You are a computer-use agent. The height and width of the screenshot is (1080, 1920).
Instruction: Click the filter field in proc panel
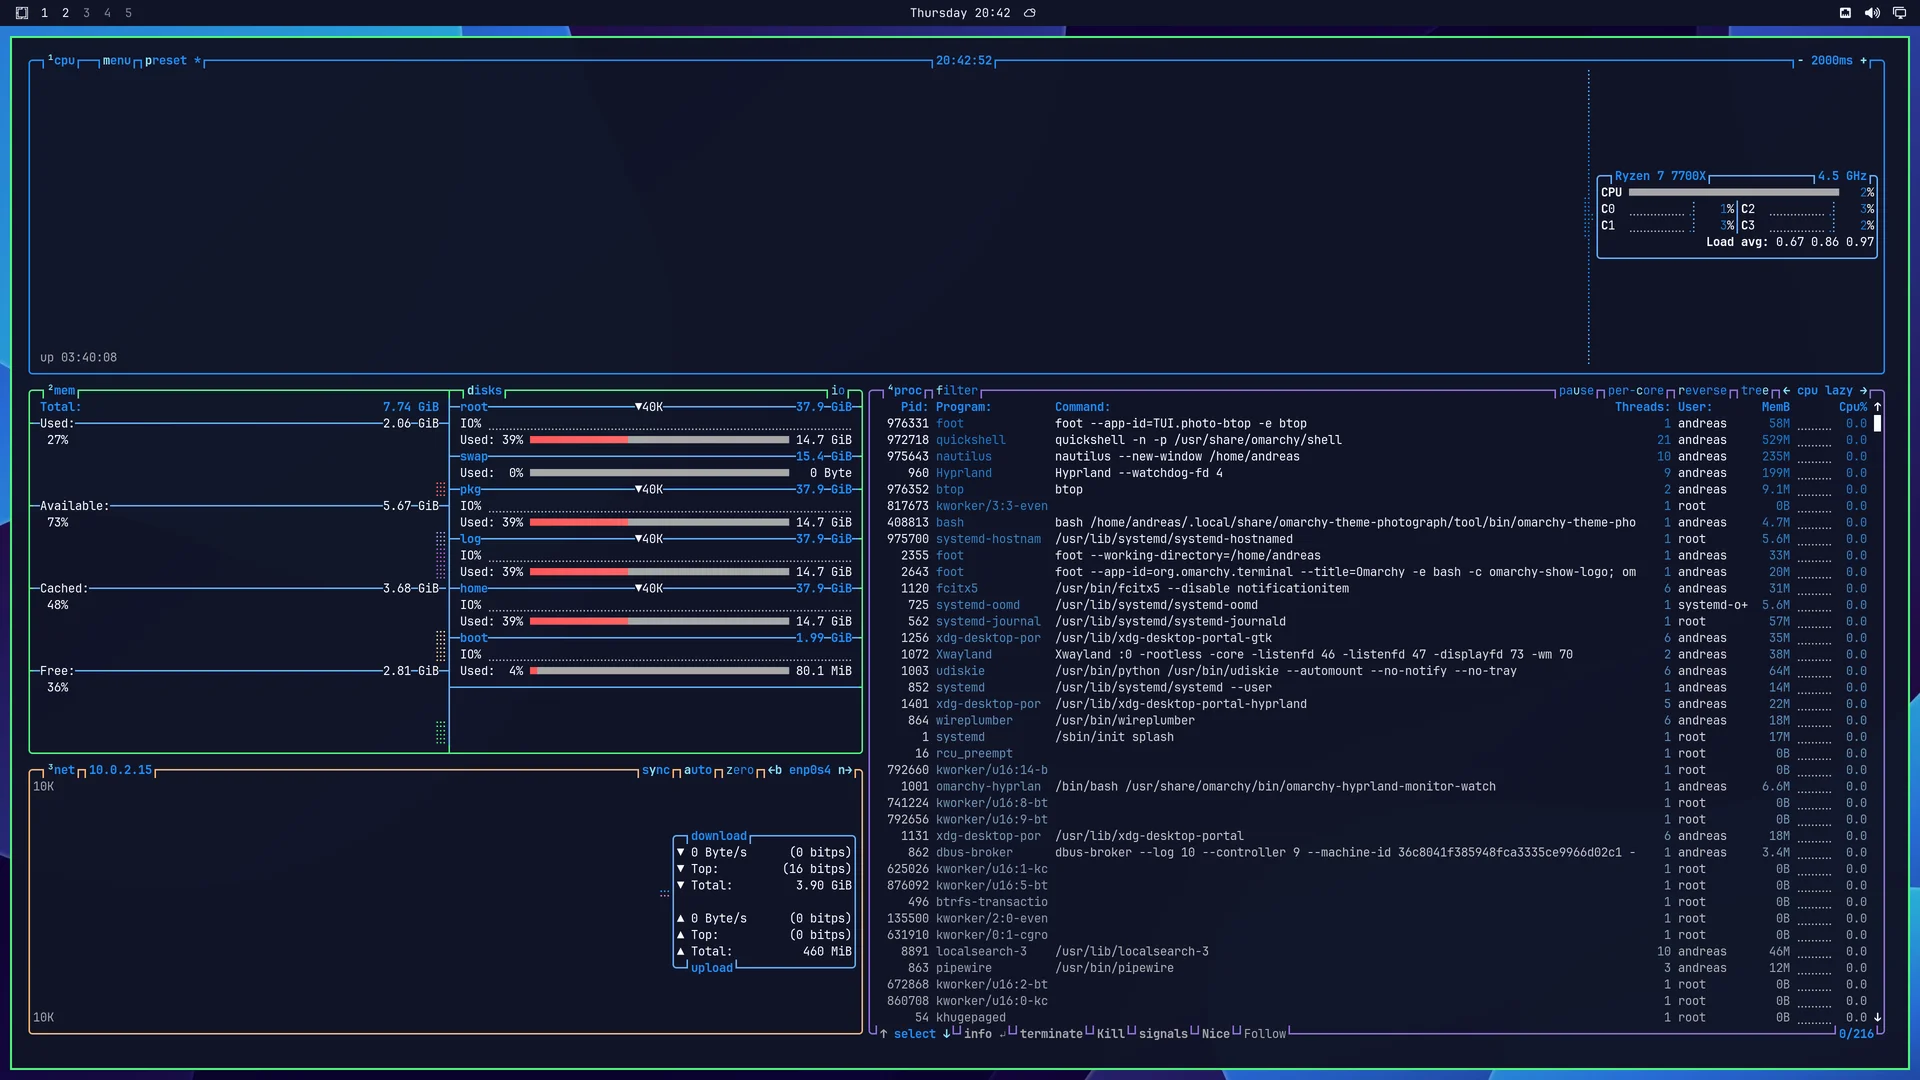pyautogui.click(x=956, y=391)
